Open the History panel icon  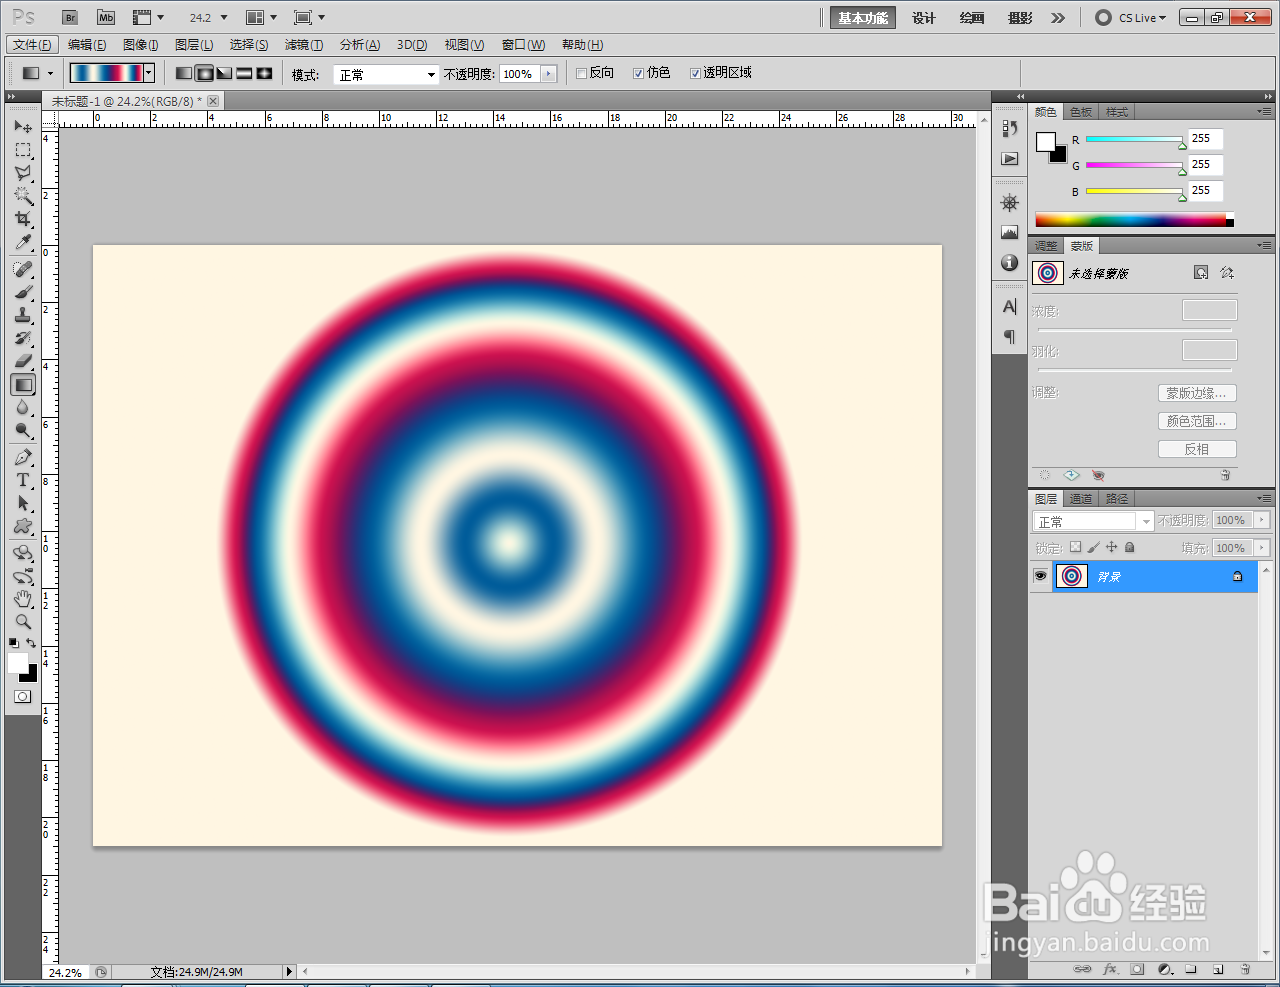point(1010,128)
